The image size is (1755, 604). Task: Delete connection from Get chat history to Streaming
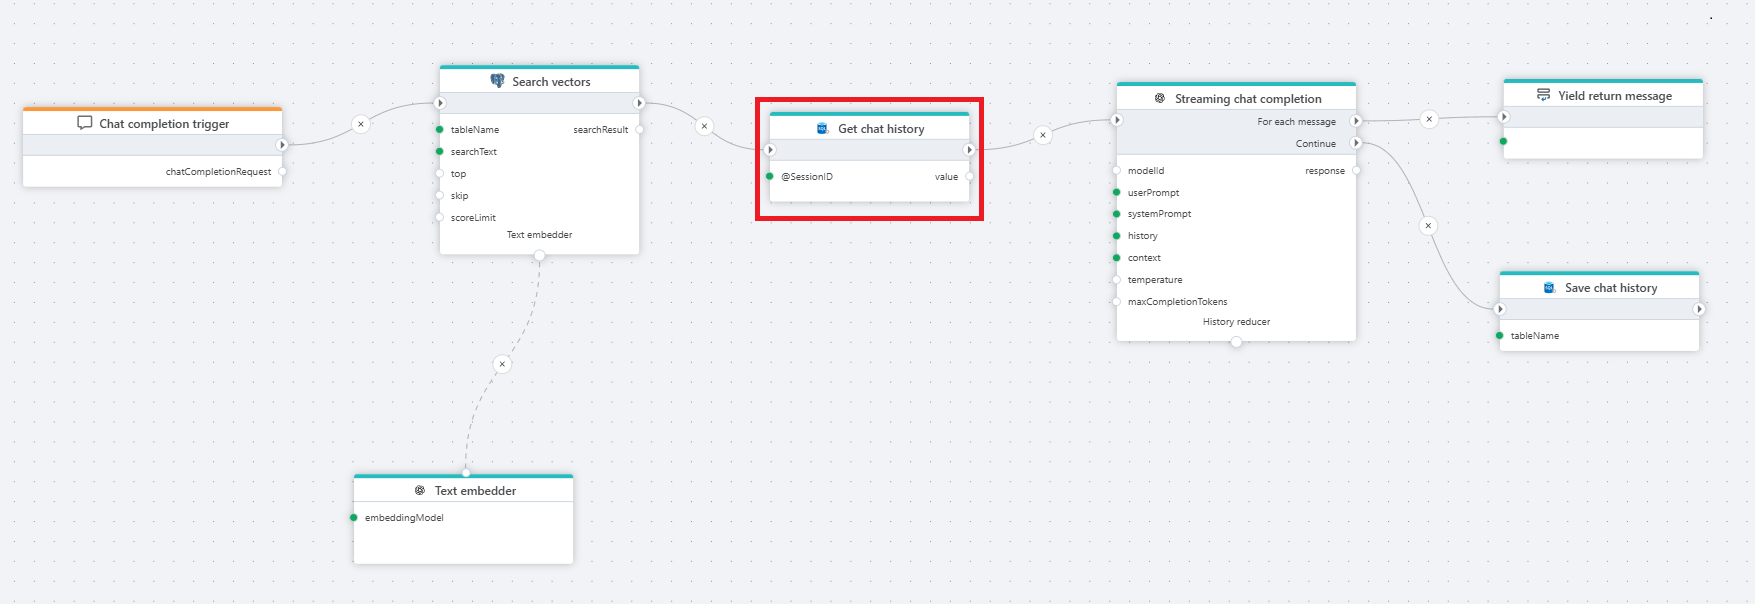[x=1043, y=135]
